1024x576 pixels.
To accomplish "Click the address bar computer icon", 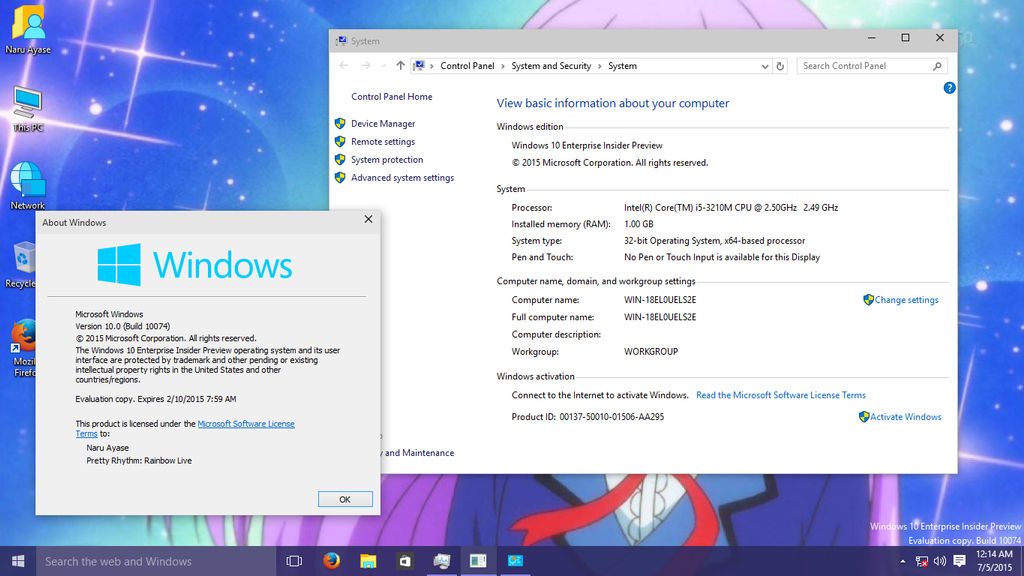I will tap(419, 66).
